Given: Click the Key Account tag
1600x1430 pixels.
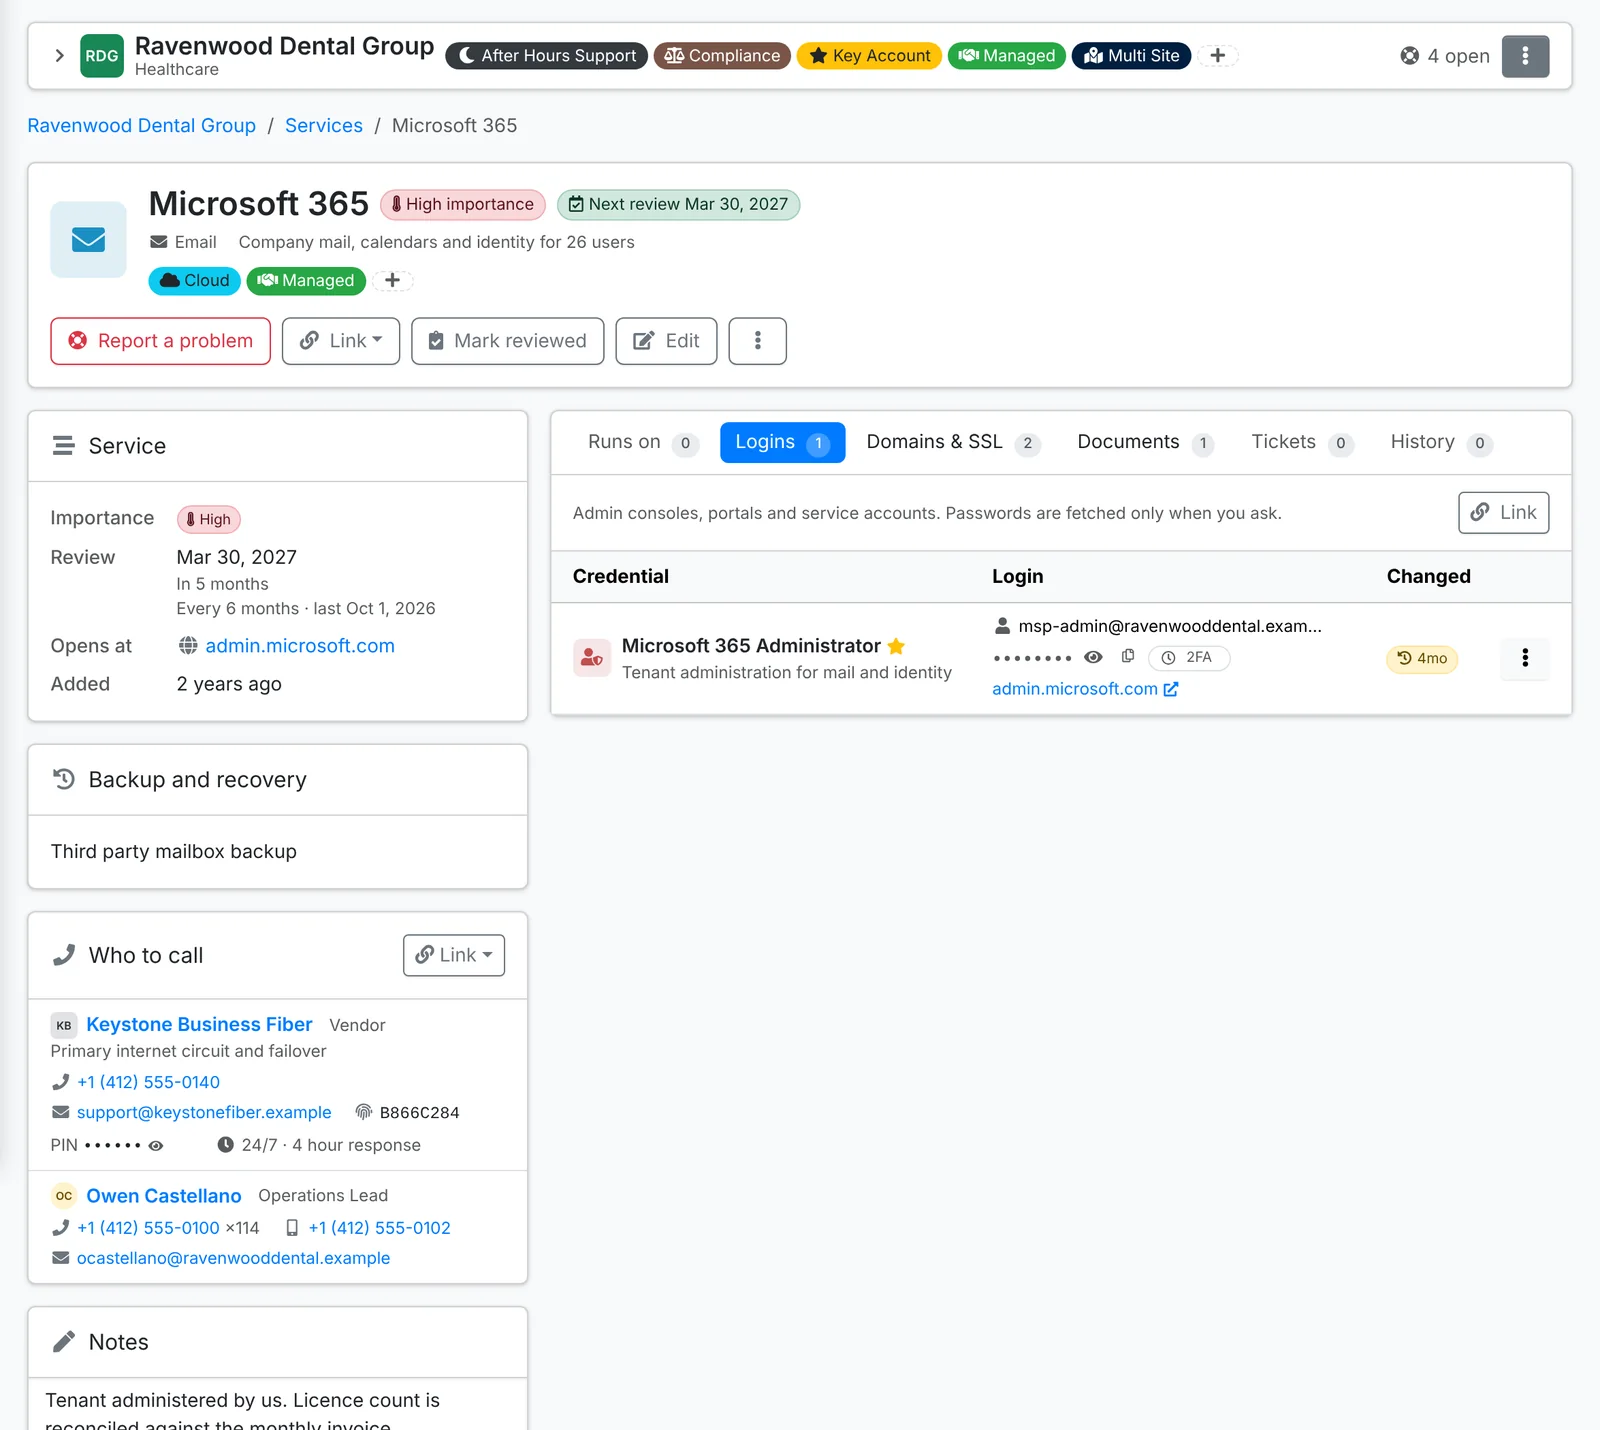Looking at the screenshot, I should [x=869, y=56].
